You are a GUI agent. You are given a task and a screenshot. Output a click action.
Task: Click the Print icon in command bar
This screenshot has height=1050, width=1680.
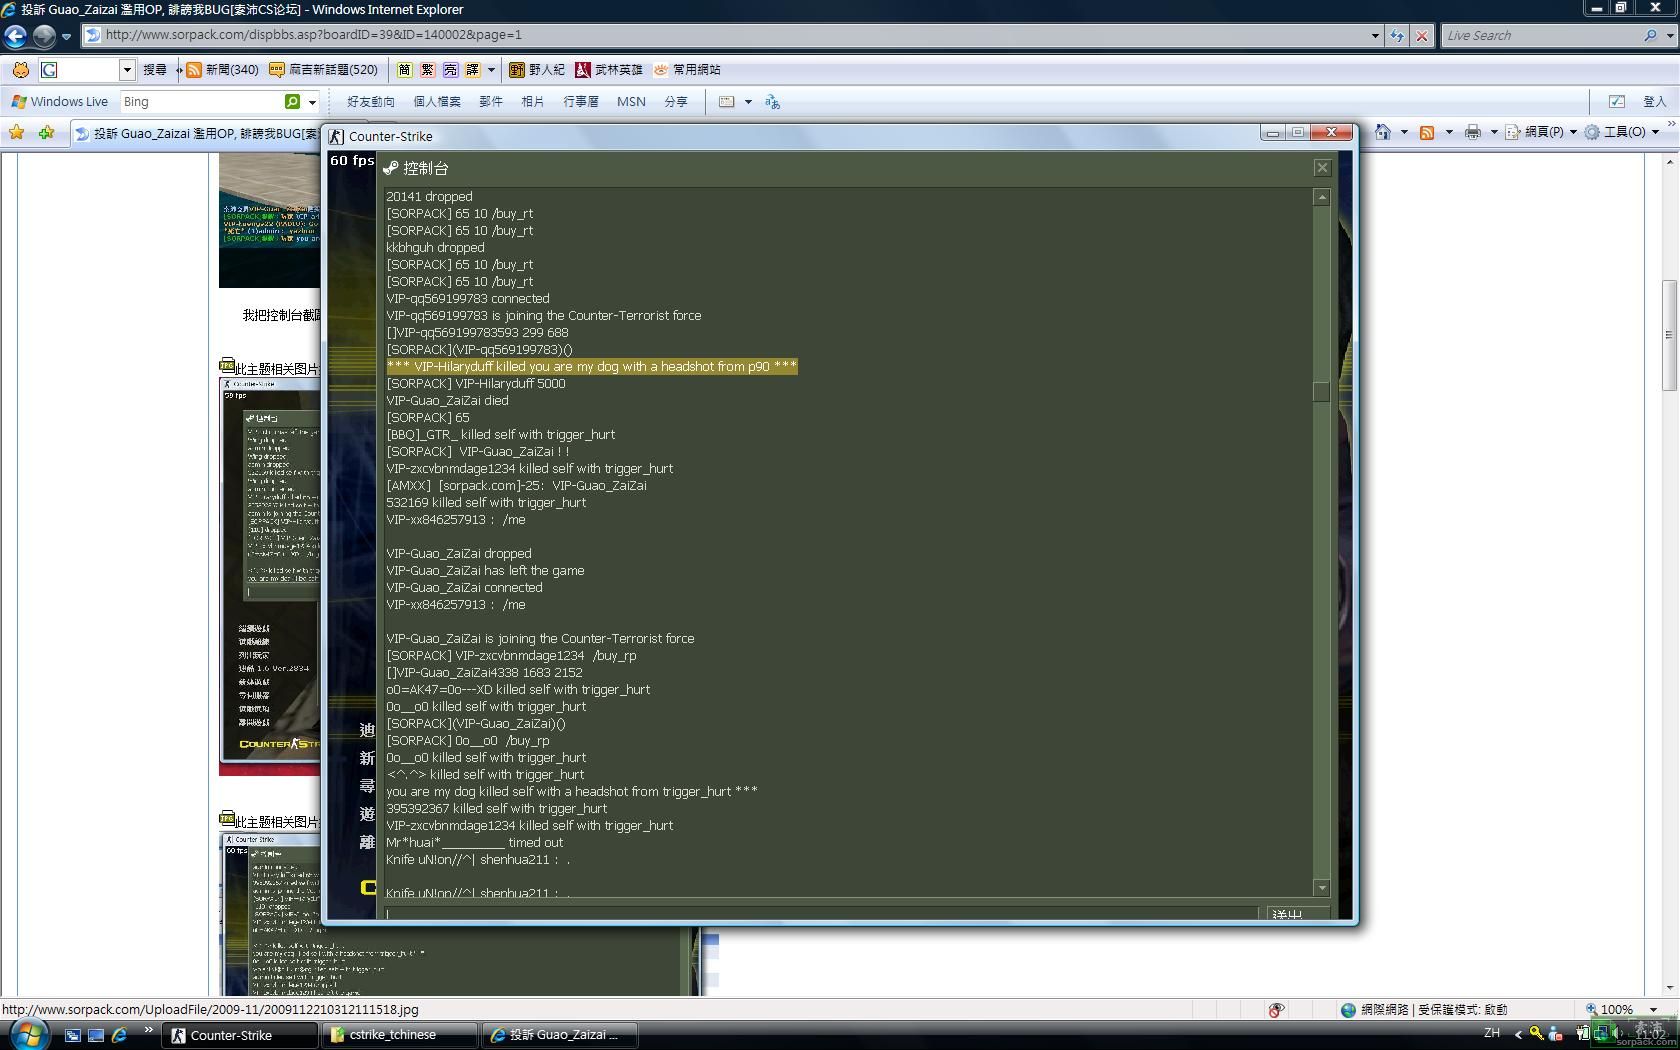1472,132
